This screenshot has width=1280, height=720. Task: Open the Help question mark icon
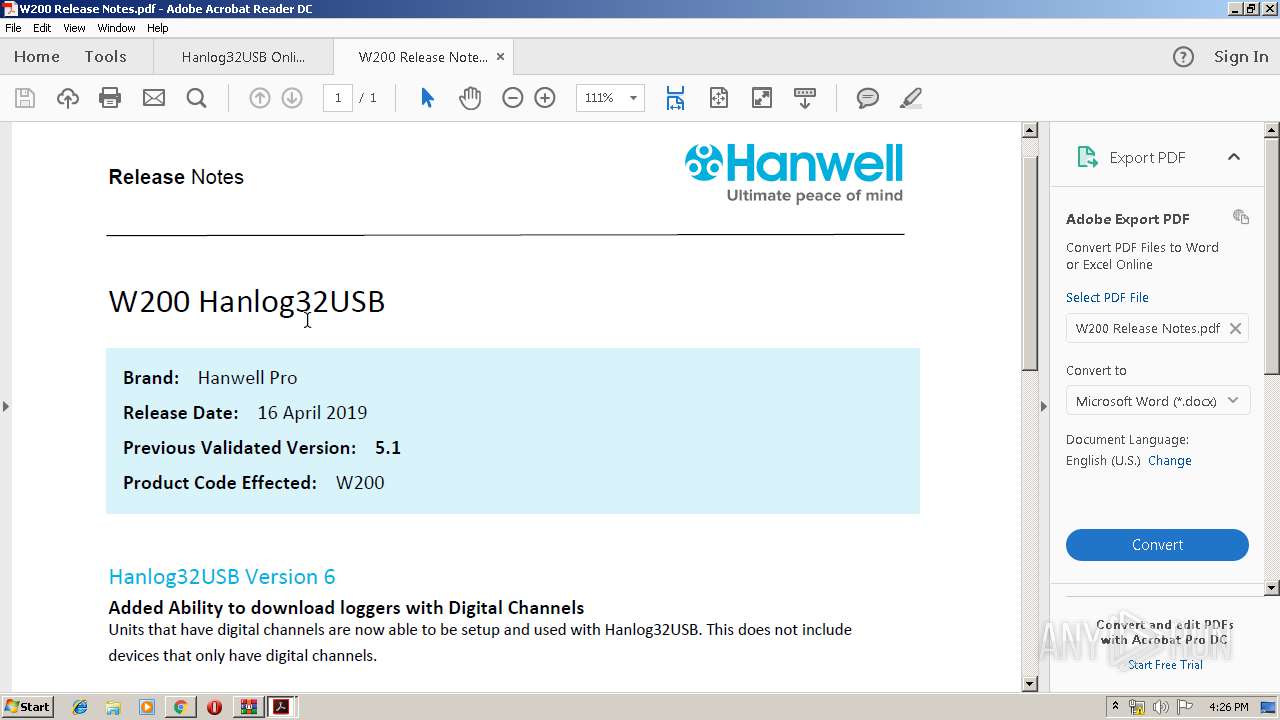coord(1183,57)
